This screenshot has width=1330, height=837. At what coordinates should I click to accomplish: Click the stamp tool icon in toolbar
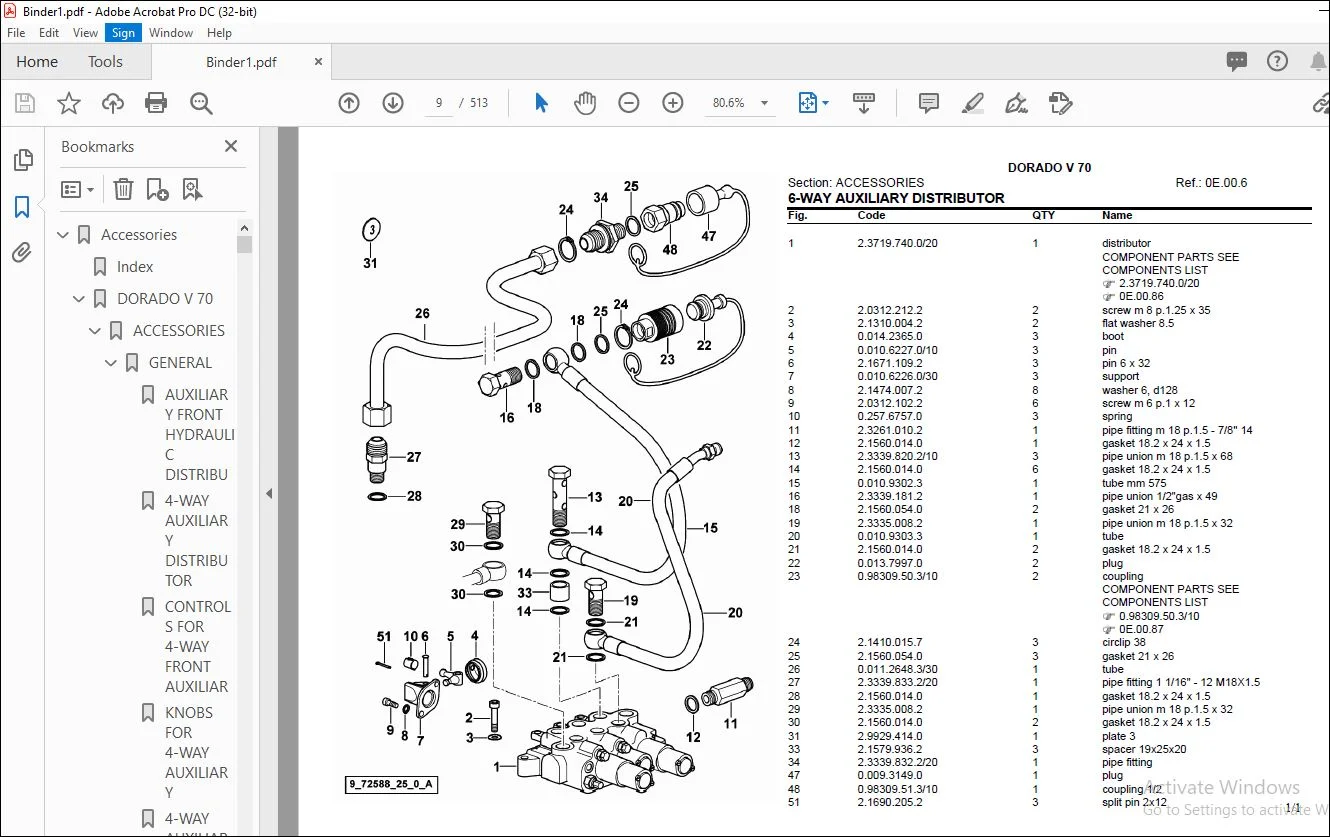pyautogui.click(x=1060, y=103)
